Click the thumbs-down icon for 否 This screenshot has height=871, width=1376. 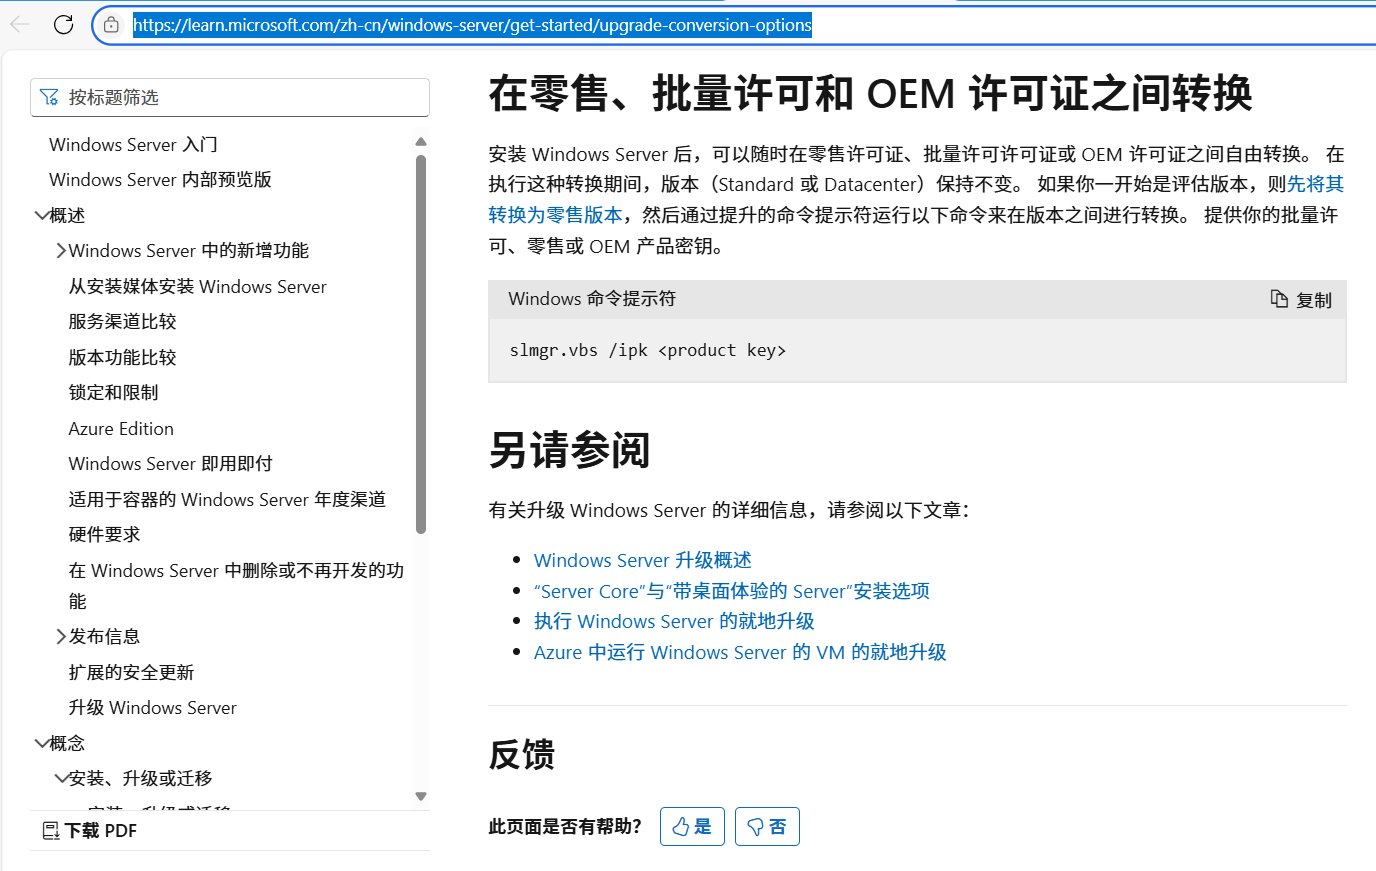pyautogui.click(x=756, y=826)
